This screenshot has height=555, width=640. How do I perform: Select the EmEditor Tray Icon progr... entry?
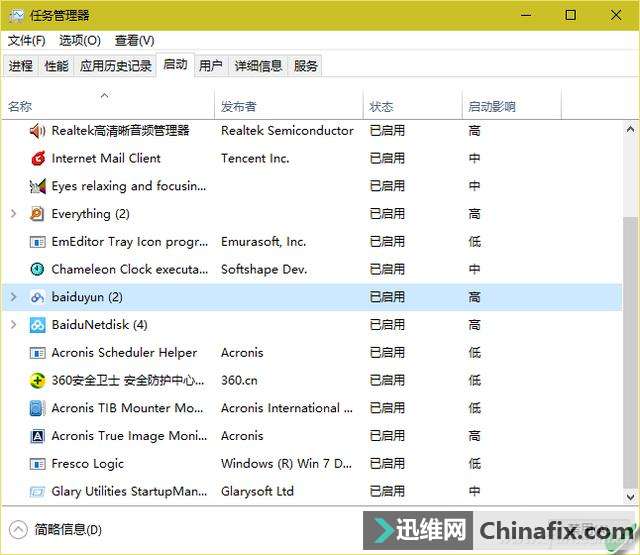130,242
